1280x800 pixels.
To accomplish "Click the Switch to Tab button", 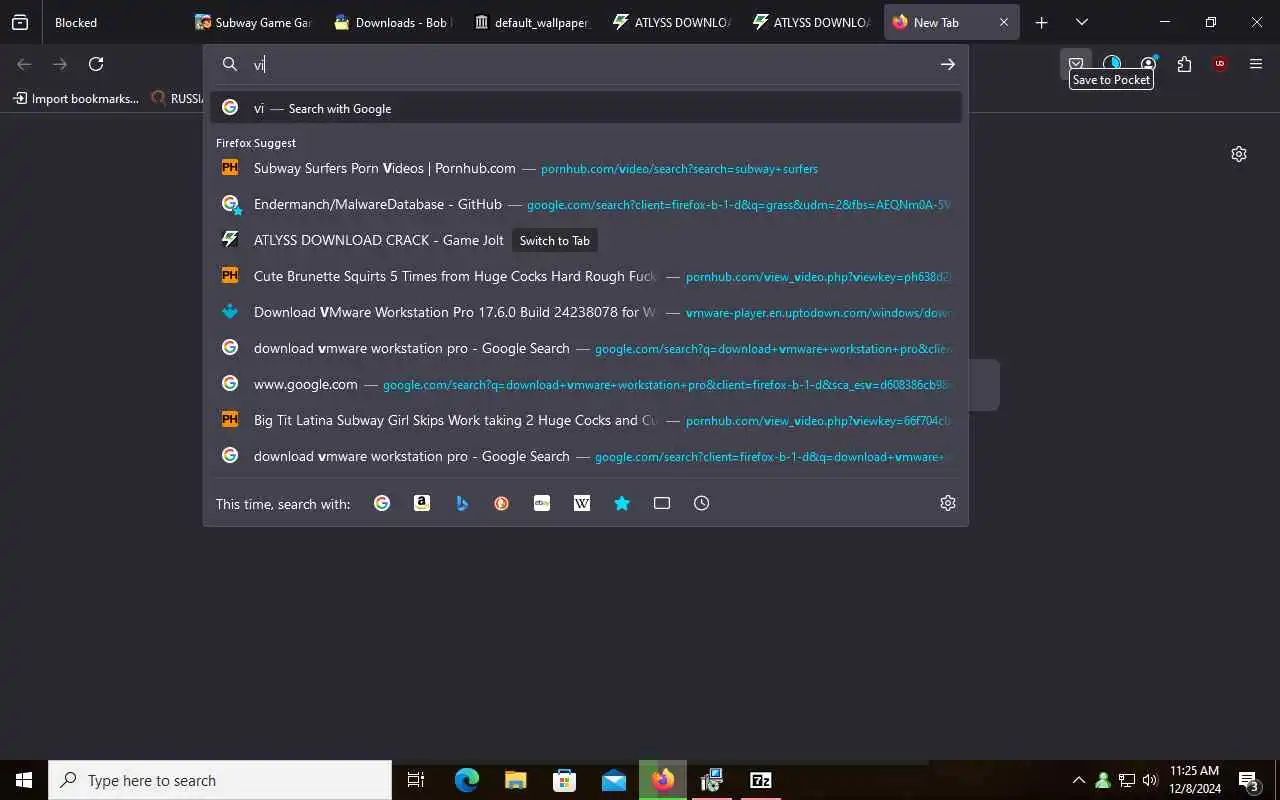I will coord(555,240).
